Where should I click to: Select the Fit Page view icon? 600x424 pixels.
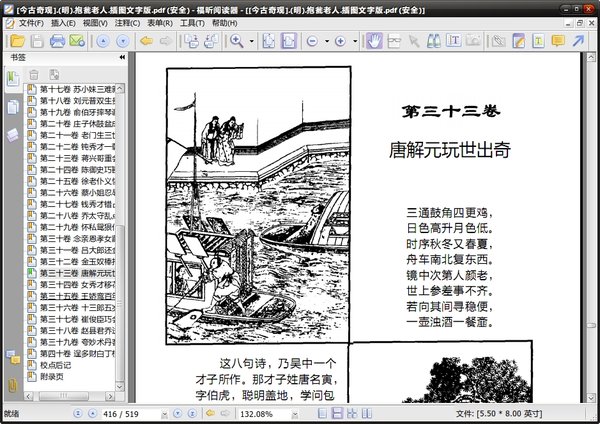point(269,41)
